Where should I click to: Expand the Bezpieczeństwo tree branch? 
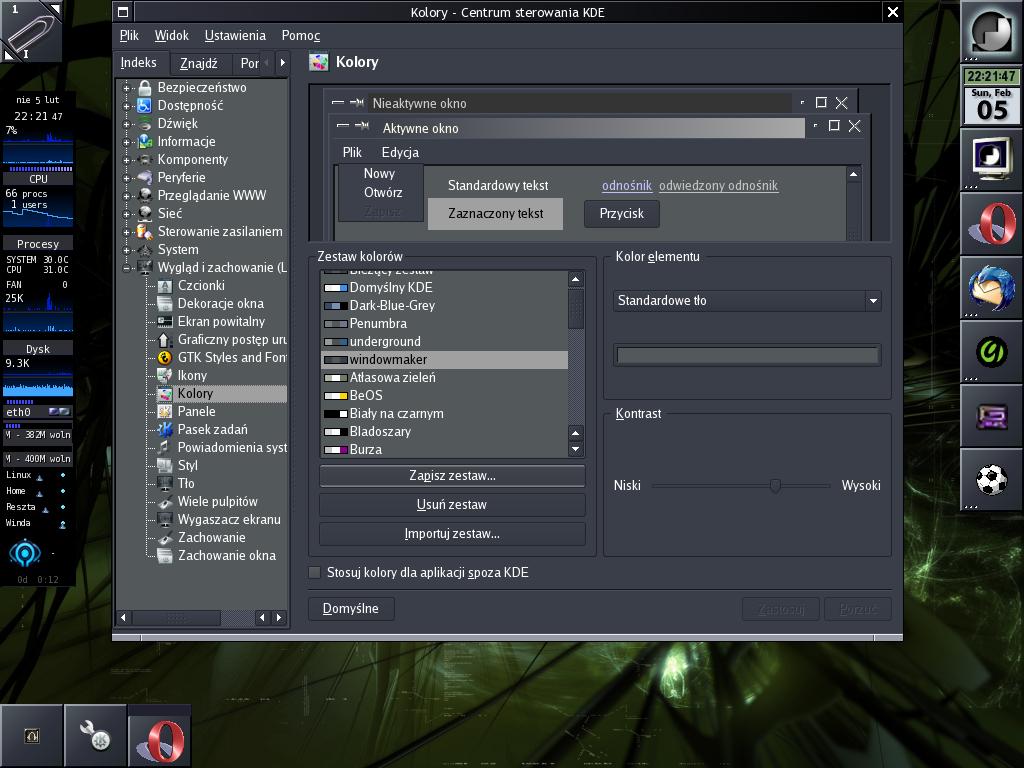tap(127, 88)
